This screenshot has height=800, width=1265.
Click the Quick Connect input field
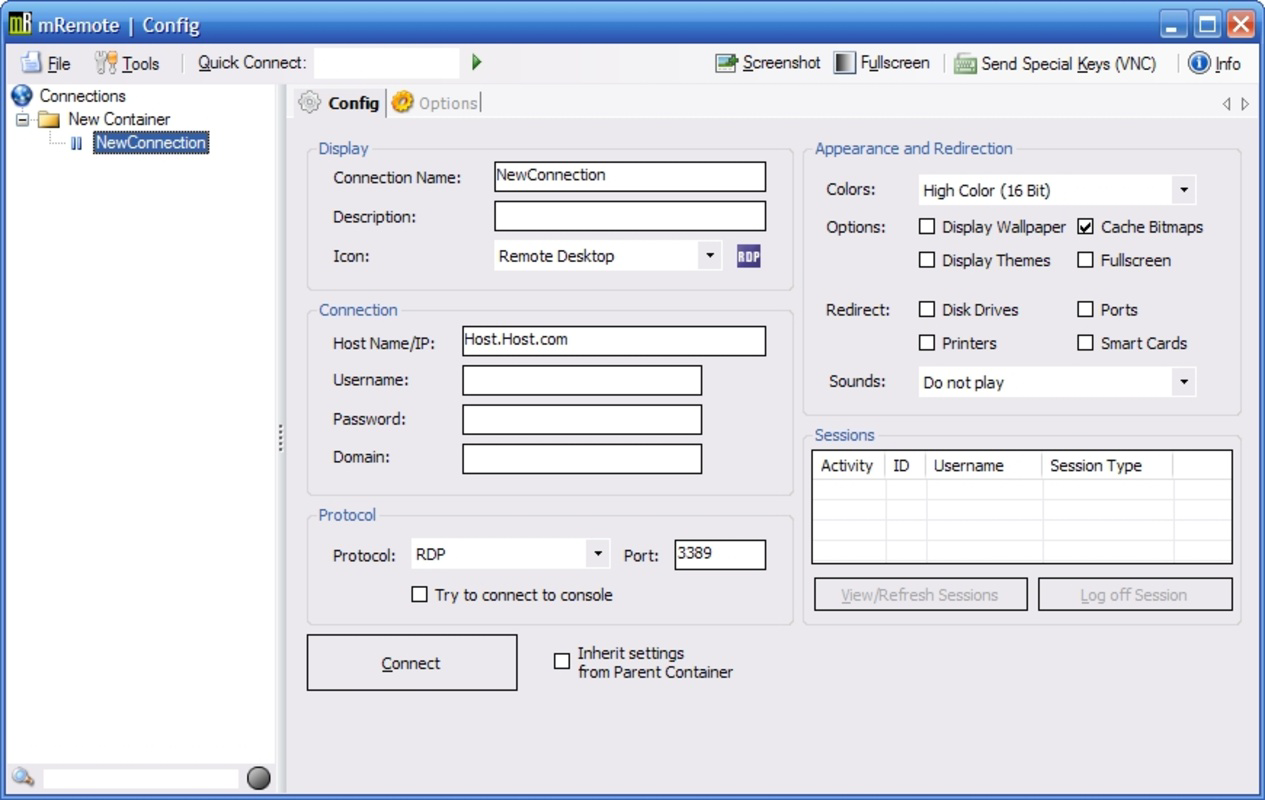[387, 63]
